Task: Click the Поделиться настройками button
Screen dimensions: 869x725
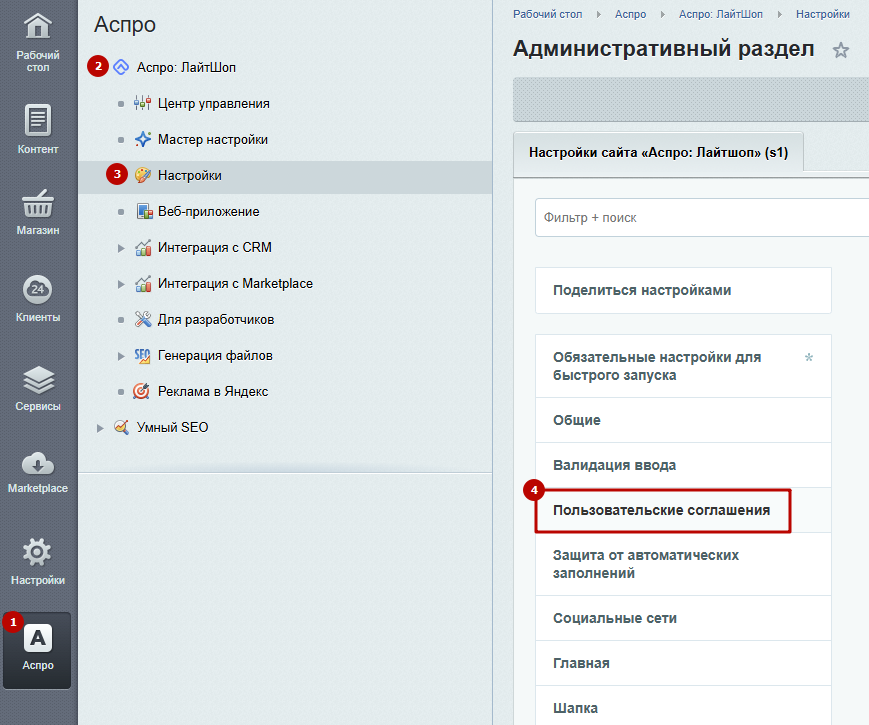Action: [642, 291]
